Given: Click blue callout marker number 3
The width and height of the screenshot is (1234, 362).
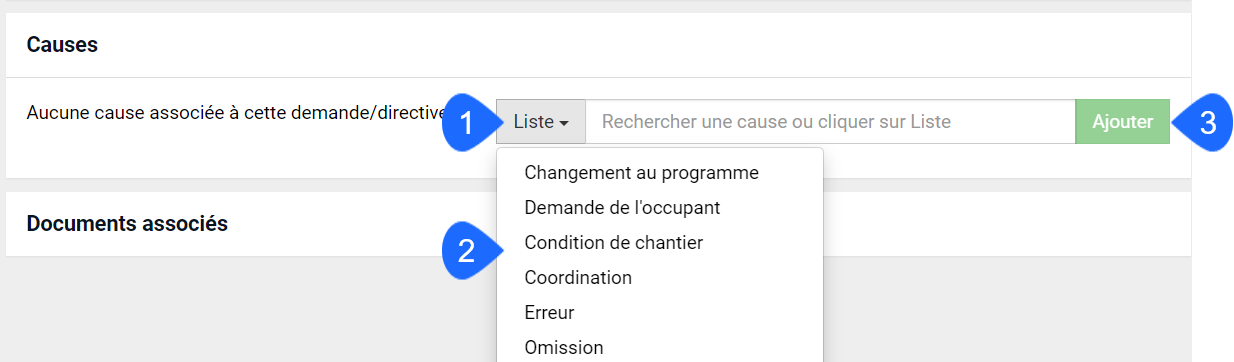Looking at the screenshot, I should (x=1203, y=123).
